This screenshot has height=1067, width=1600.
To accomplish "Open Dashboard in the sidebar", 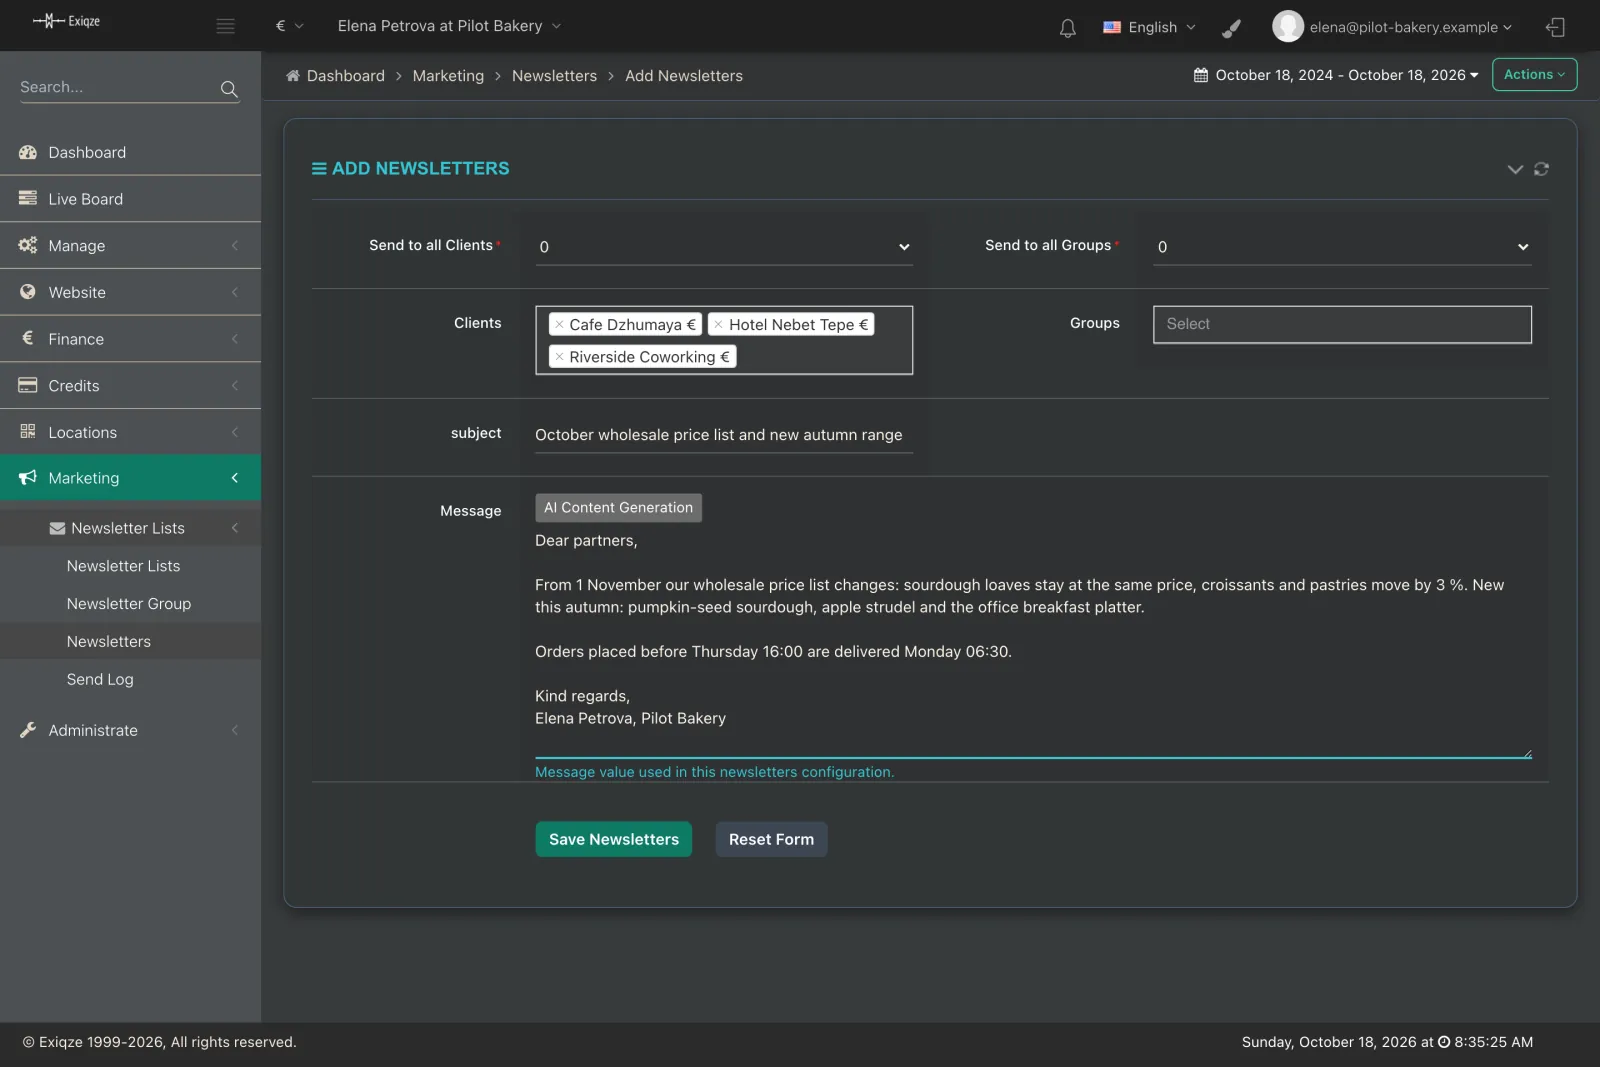I will (130, 153).
